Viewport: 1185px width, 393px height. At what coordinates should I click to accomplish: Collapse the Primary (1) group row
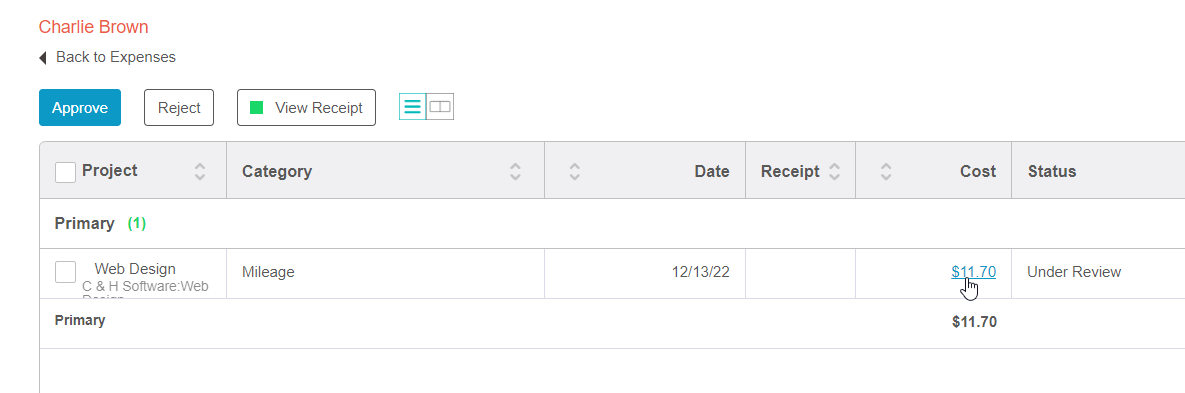[101, 224]
